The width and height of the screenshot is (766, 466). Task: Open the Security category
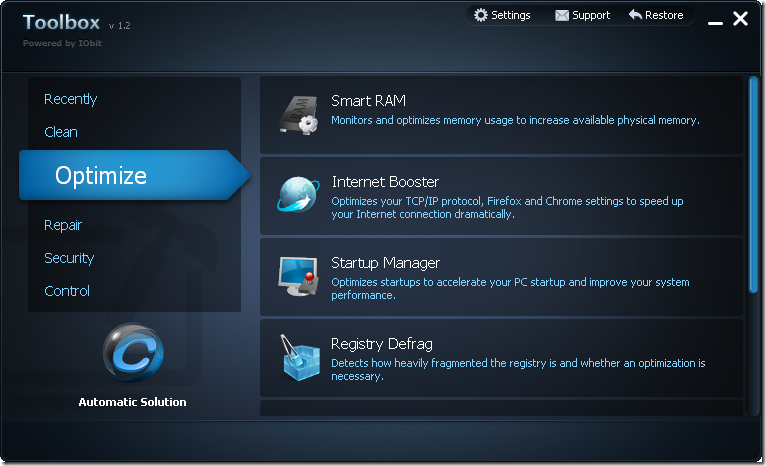tap(69, 258)
